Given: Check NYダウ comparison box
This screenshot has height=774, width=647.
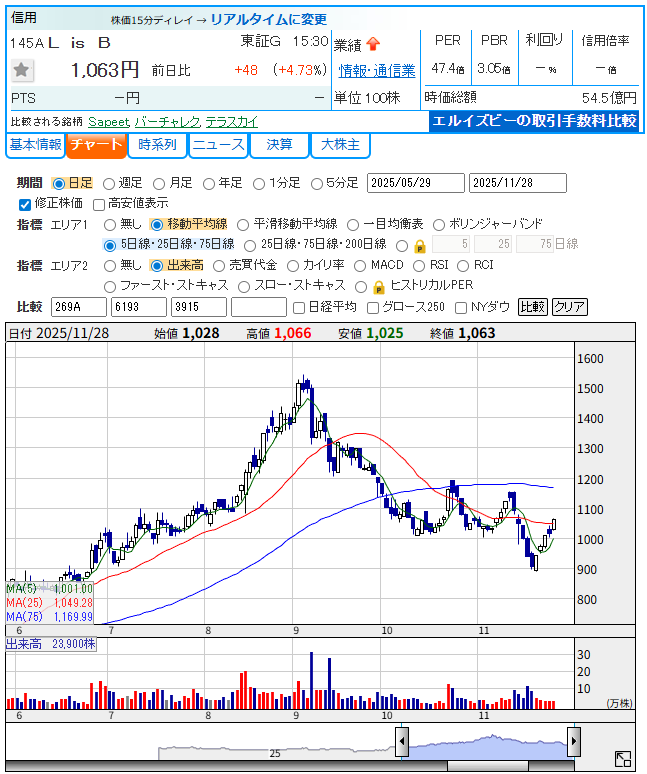Looking at the screenshot, I should [460, 308].
